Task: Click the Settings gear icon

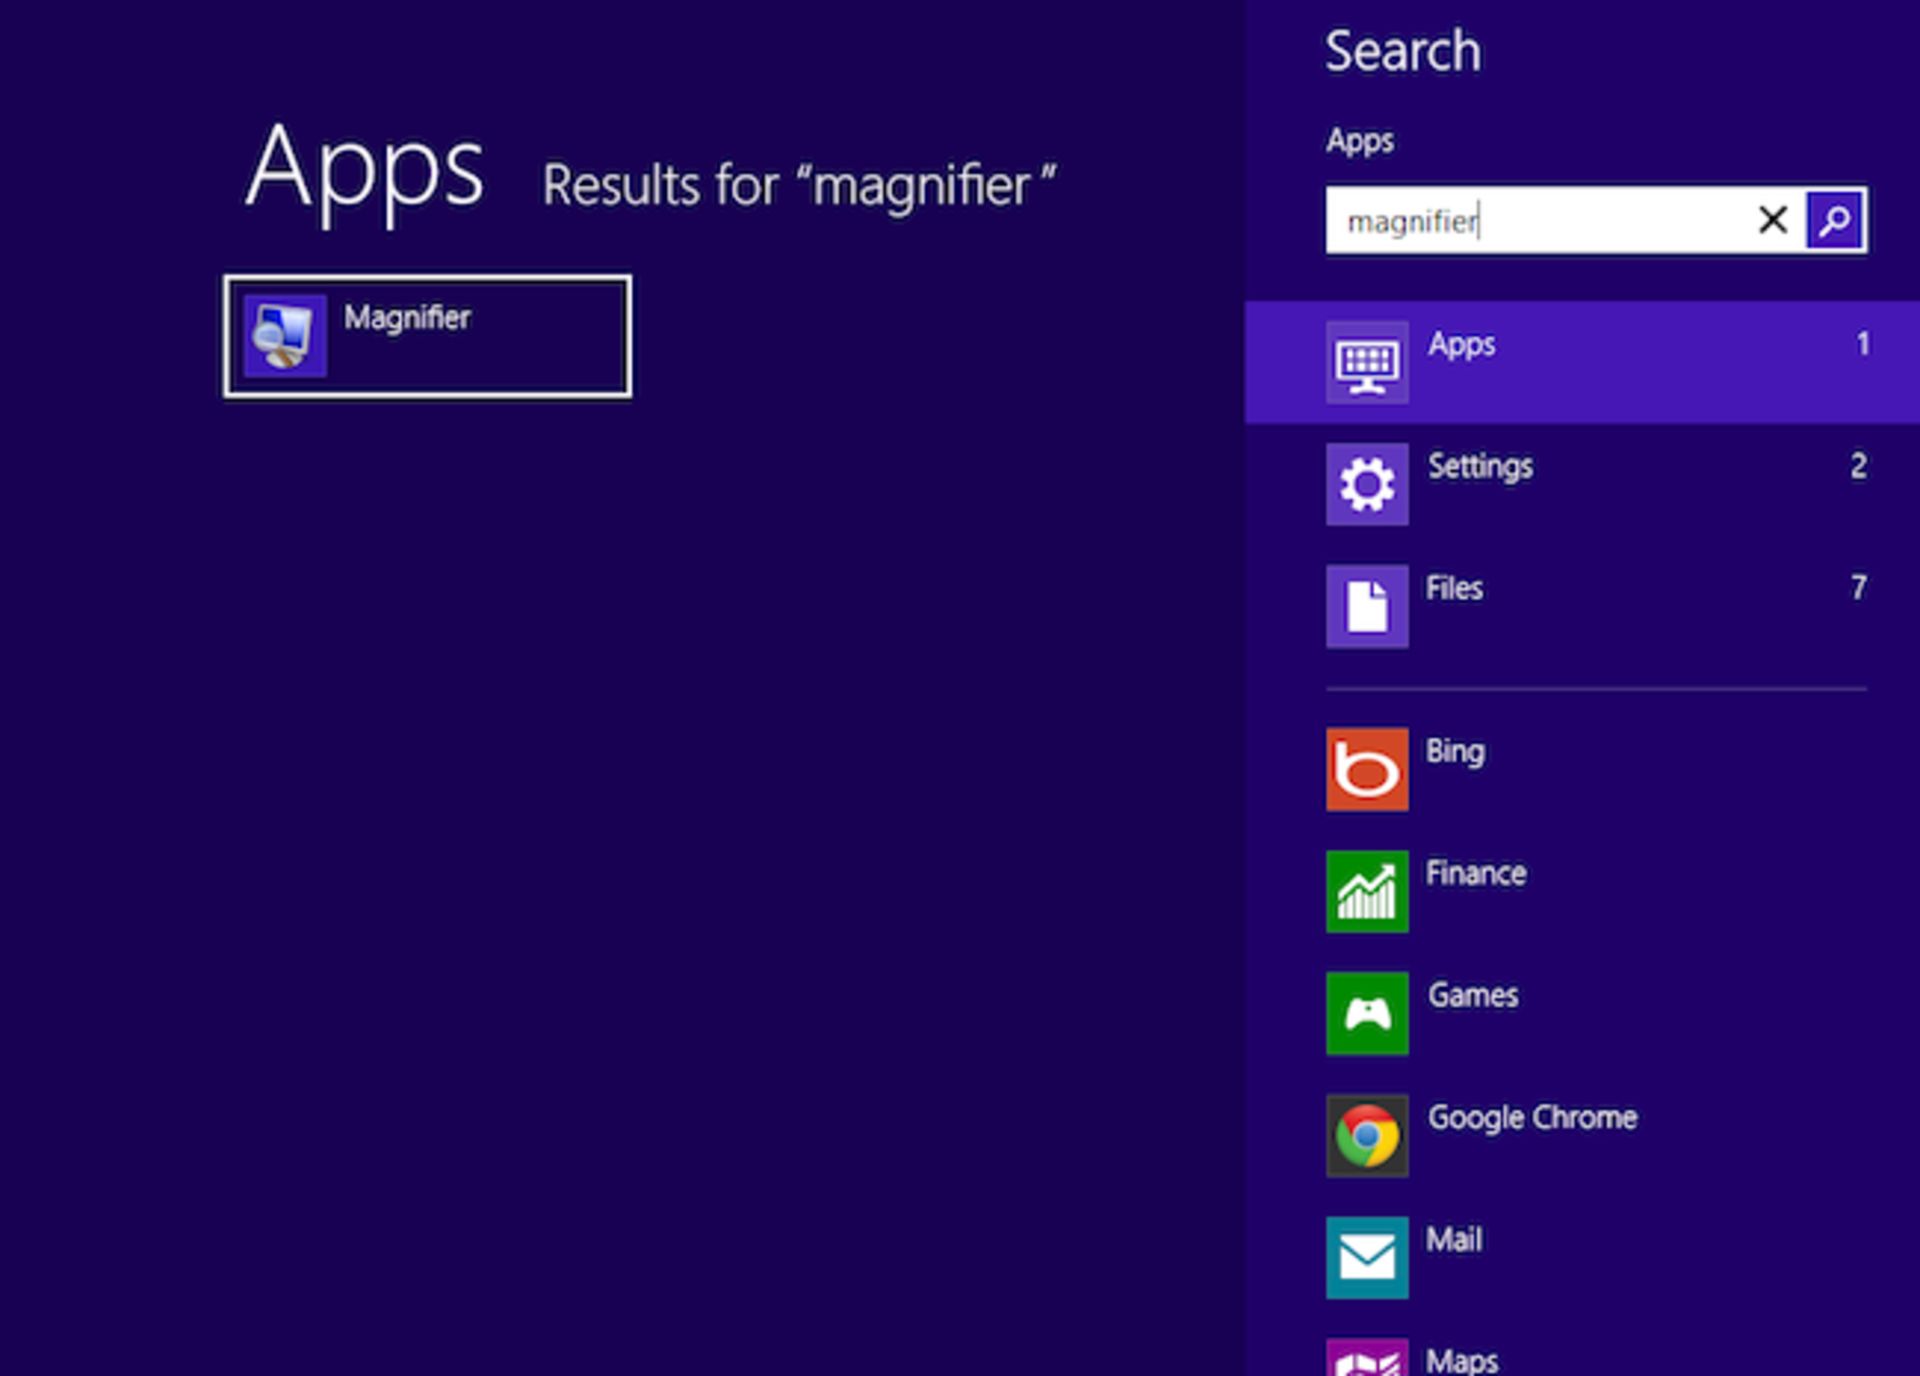Action: [1366, 484]
